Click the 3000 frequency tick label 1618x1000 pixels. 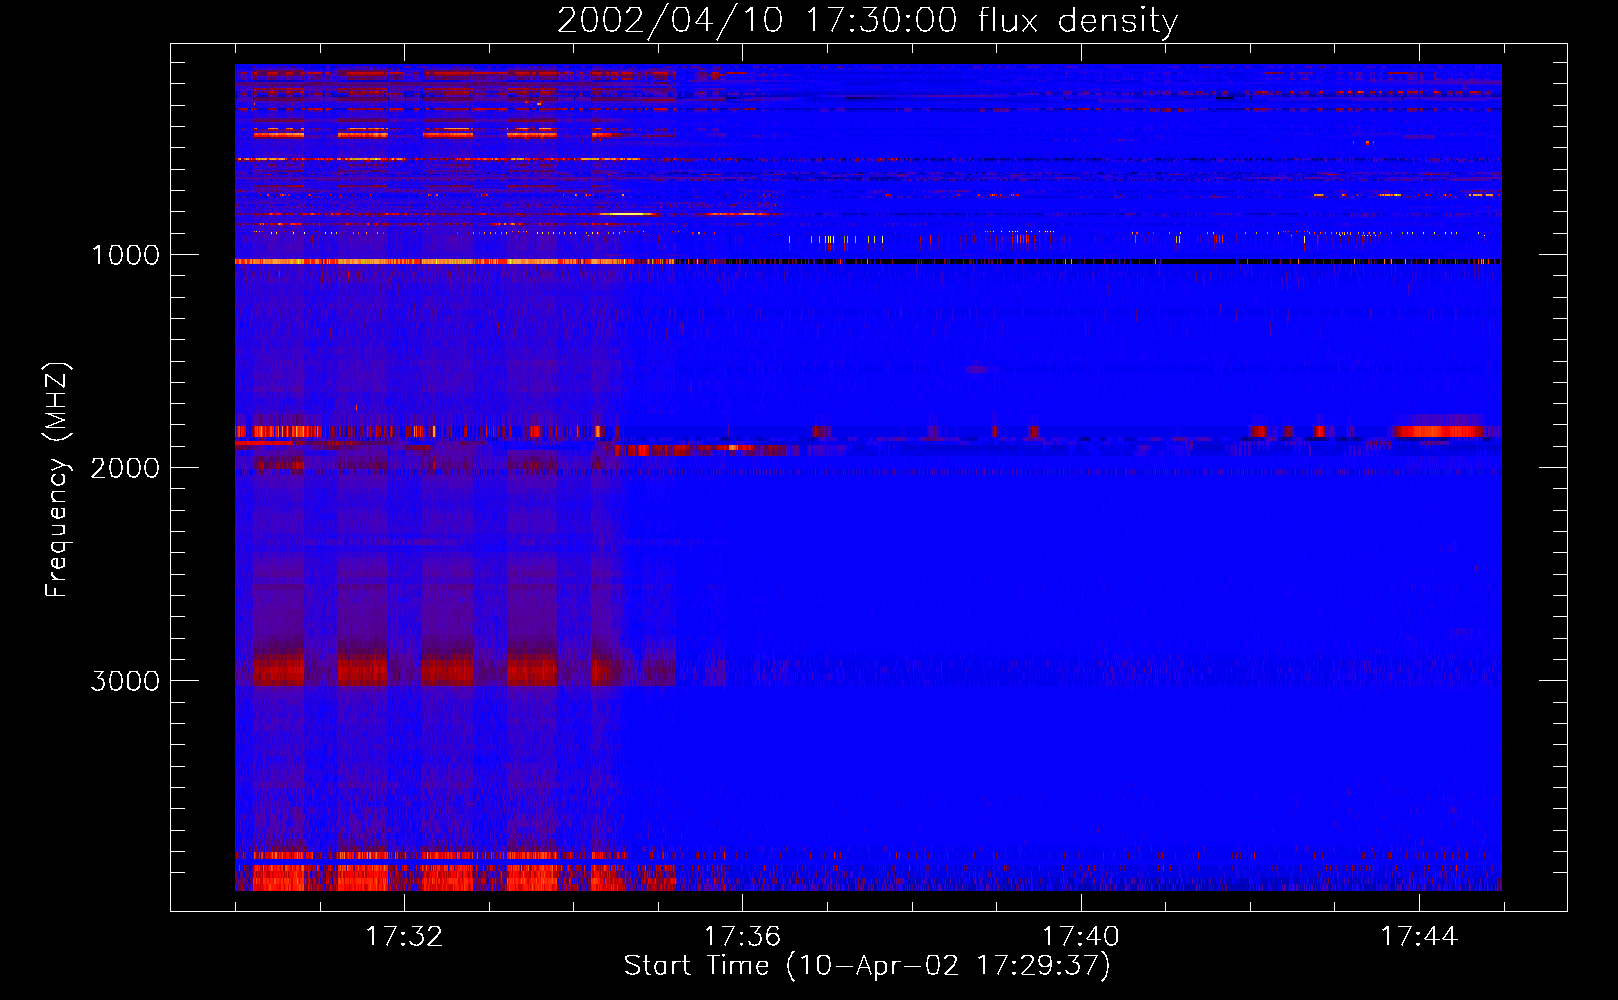point(125,681)
